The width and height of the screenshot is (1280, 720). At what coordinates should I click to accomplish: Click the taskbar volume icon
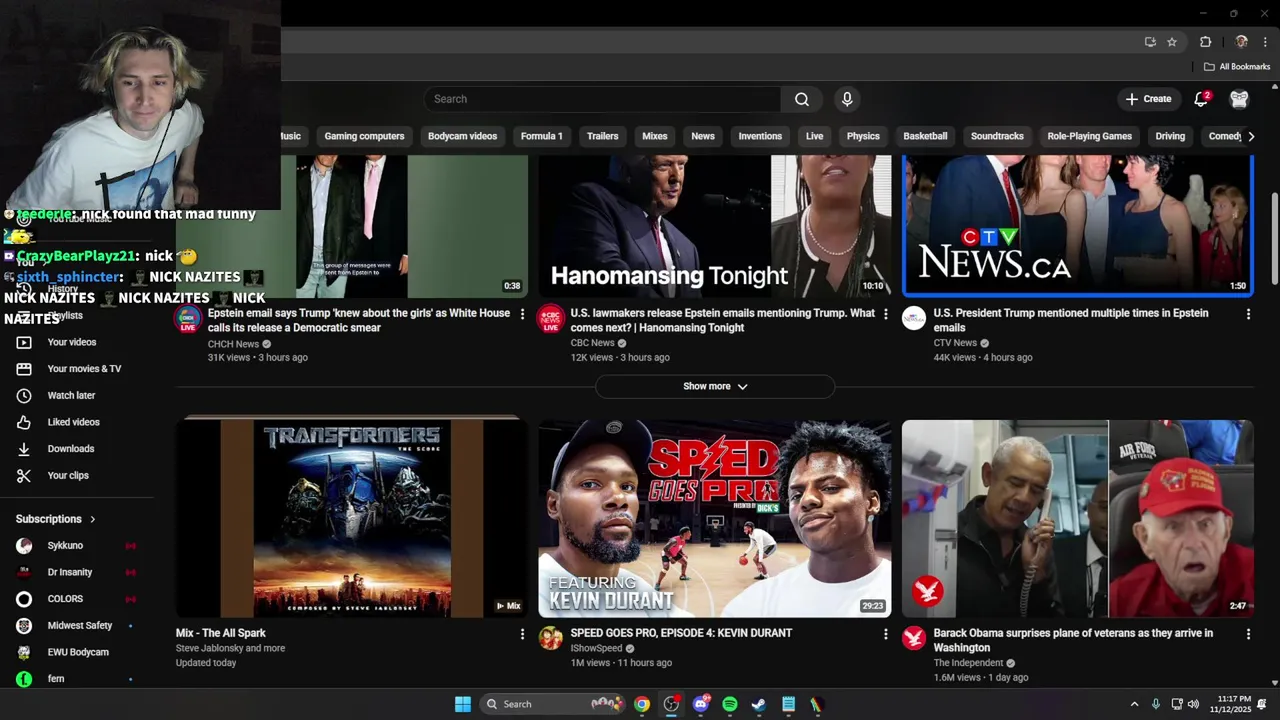coord(1193,704)
